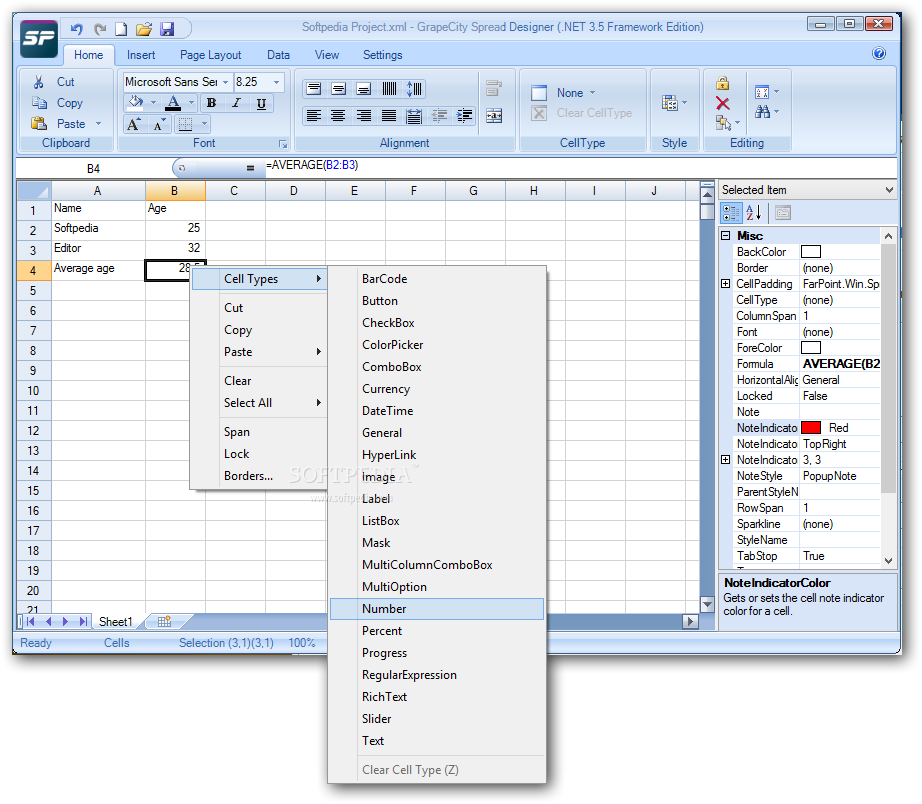Screen dimensions: 922x804
Task: Increase font size with the grow font icon
Action: [x=134, y=124]
